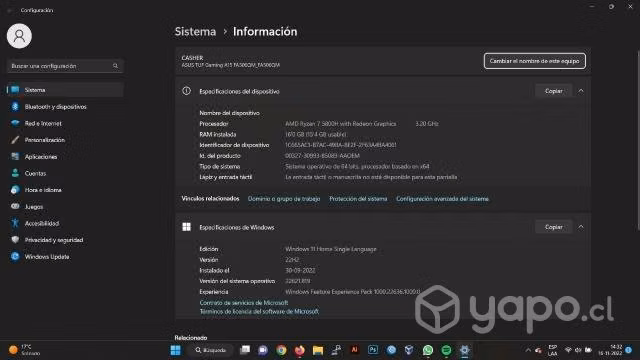Click the Identificador de dispositivo value
Viewport: 640px width, 360px height.
pos(340,145)
